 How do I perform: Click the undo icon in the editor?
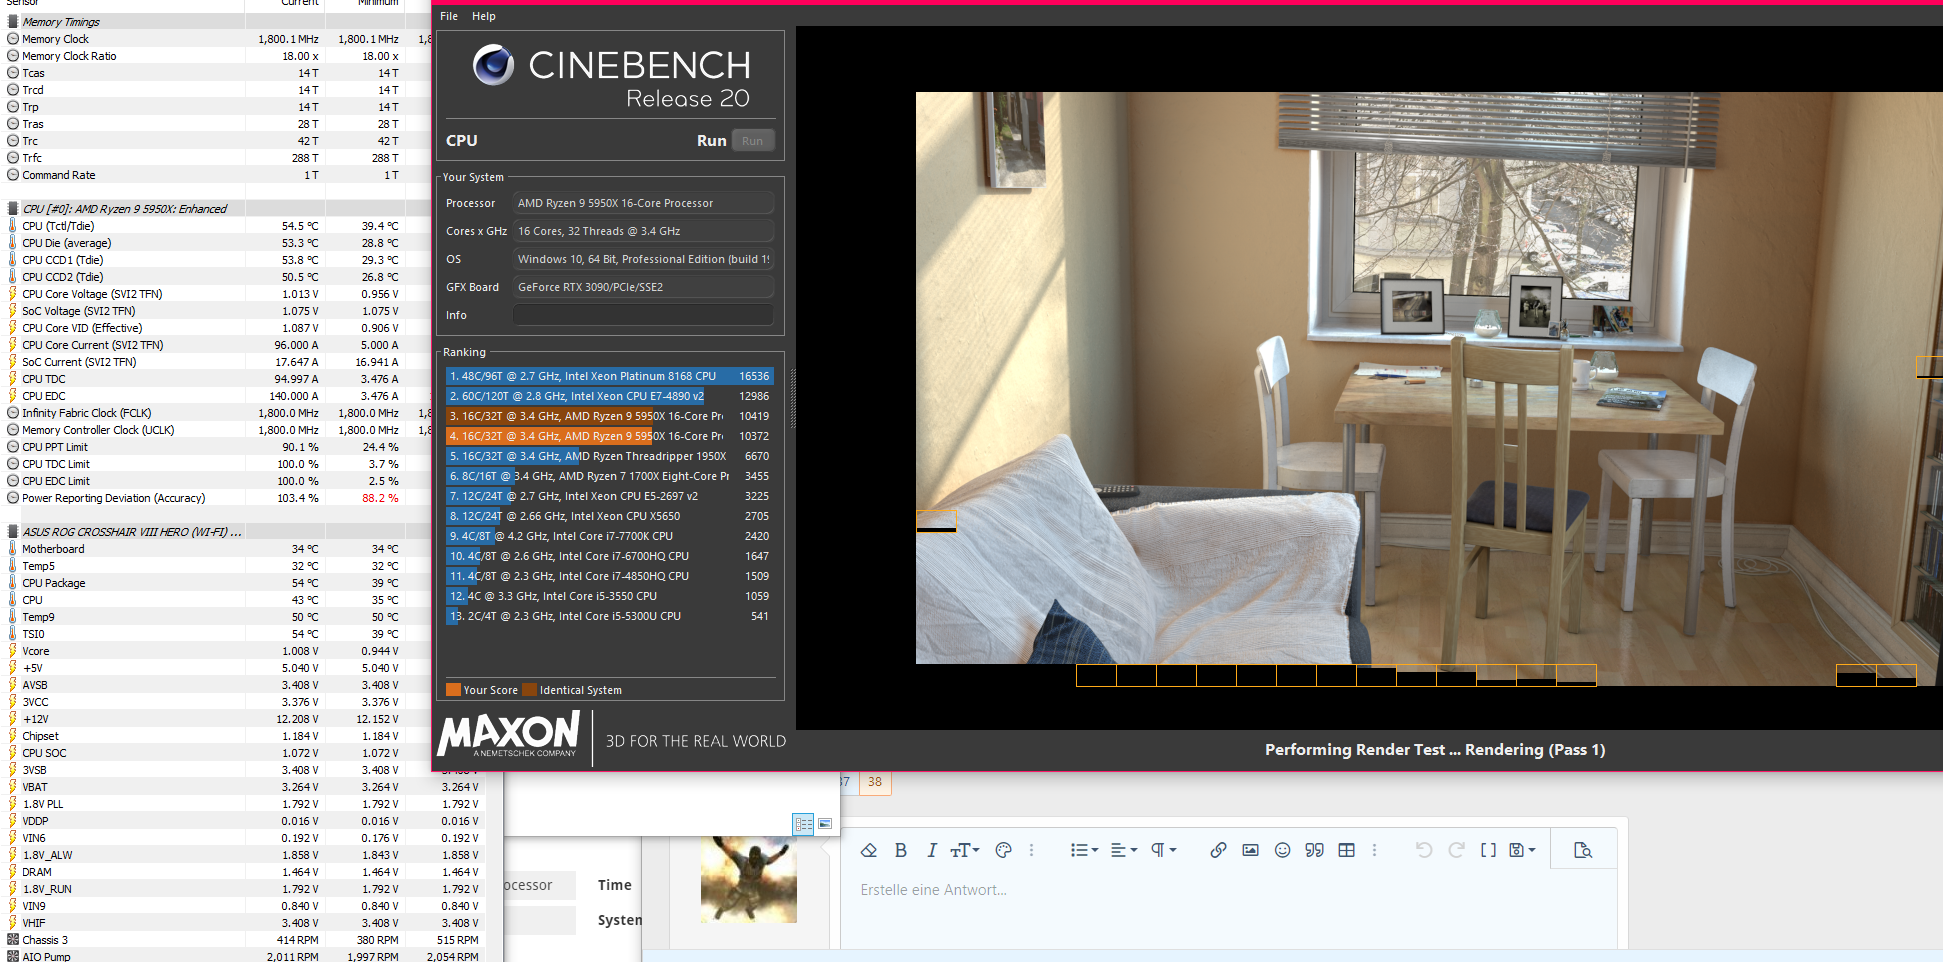point(1424,850)
